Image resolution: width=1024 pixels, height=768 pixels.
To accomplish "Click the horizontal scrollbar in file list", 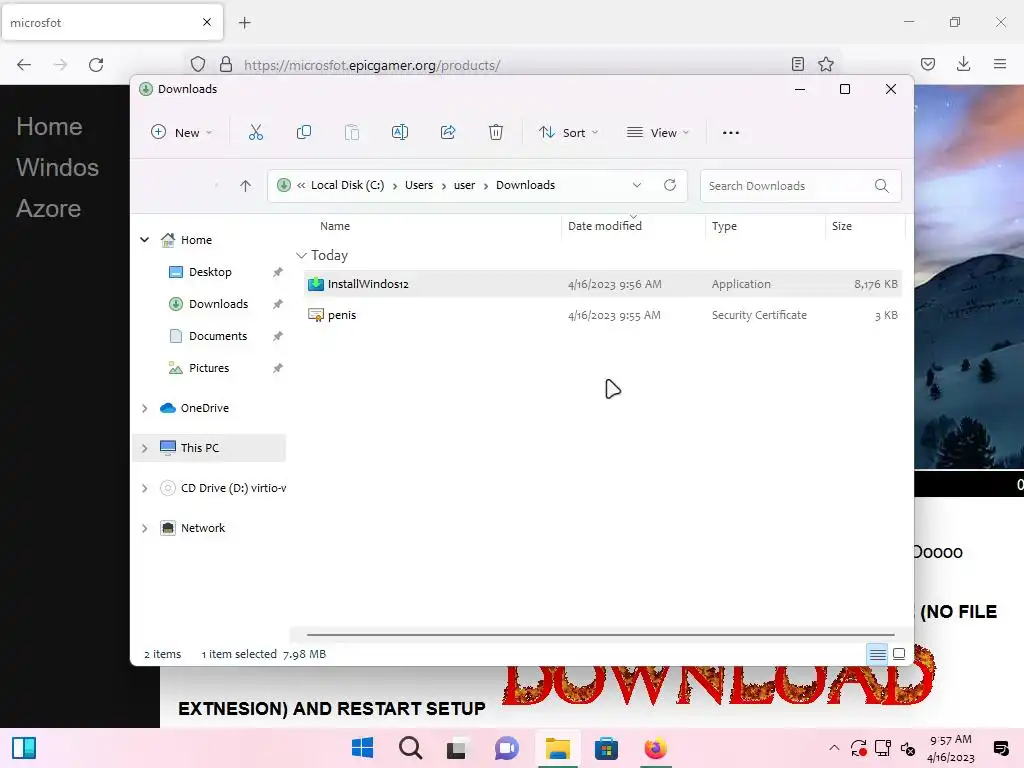I will pyautogui.click(x=600, y=634).
